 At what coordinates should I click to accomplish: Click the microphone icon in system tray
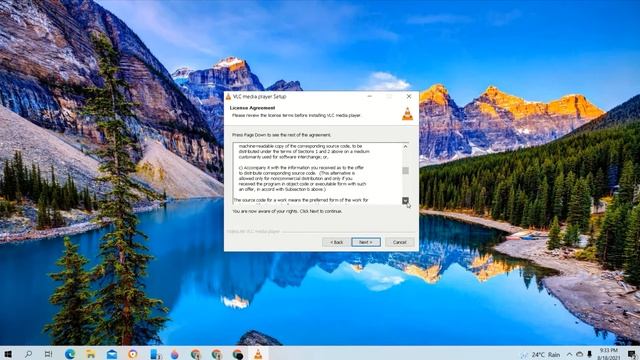[x=589, y=354]
